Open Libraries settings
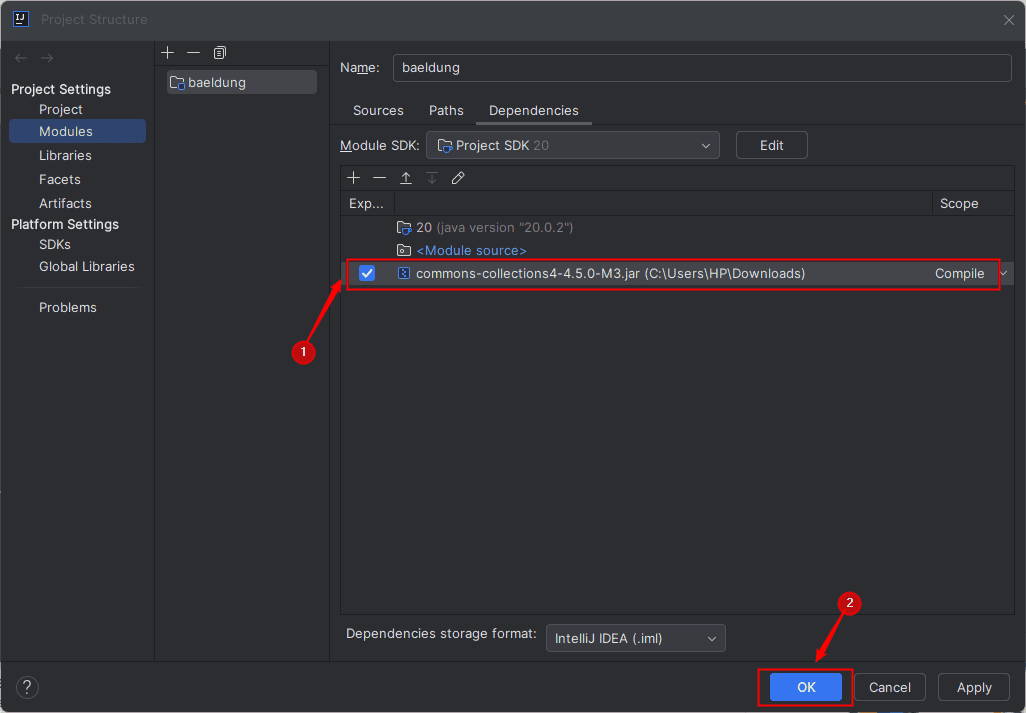1026x713 pixels. 65,155
